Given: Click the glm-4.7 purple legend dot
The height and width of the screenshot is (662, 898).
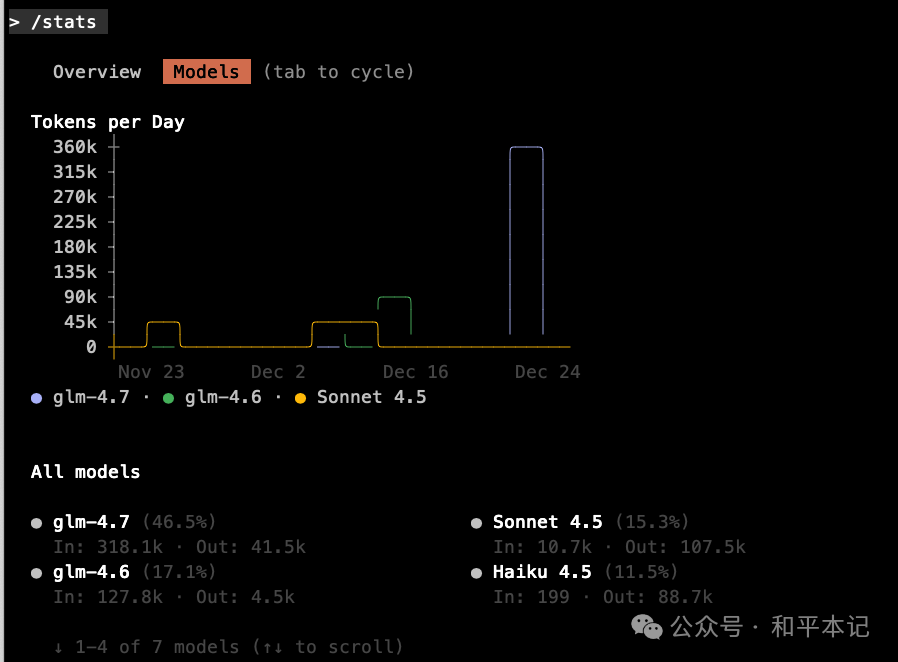Looking at the screenshot, I should tap(37, 398).
